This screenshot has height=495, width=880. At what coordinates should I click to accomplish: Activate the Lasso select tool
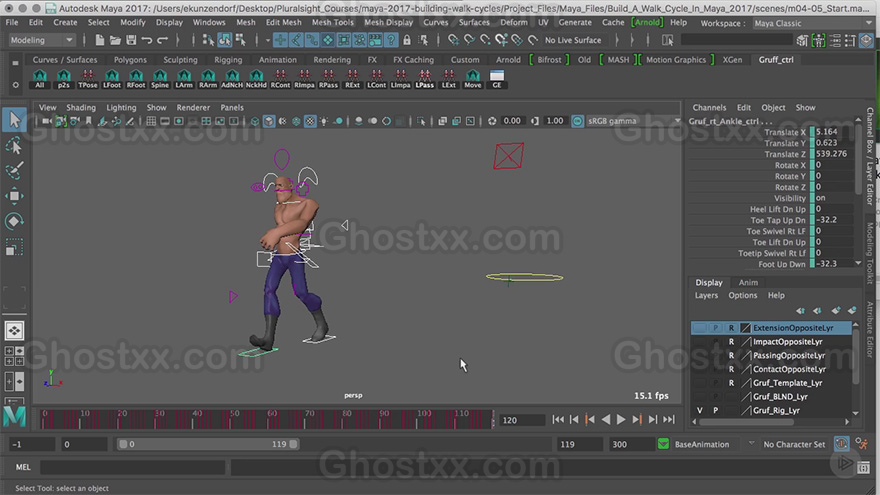tap(14, 146)
